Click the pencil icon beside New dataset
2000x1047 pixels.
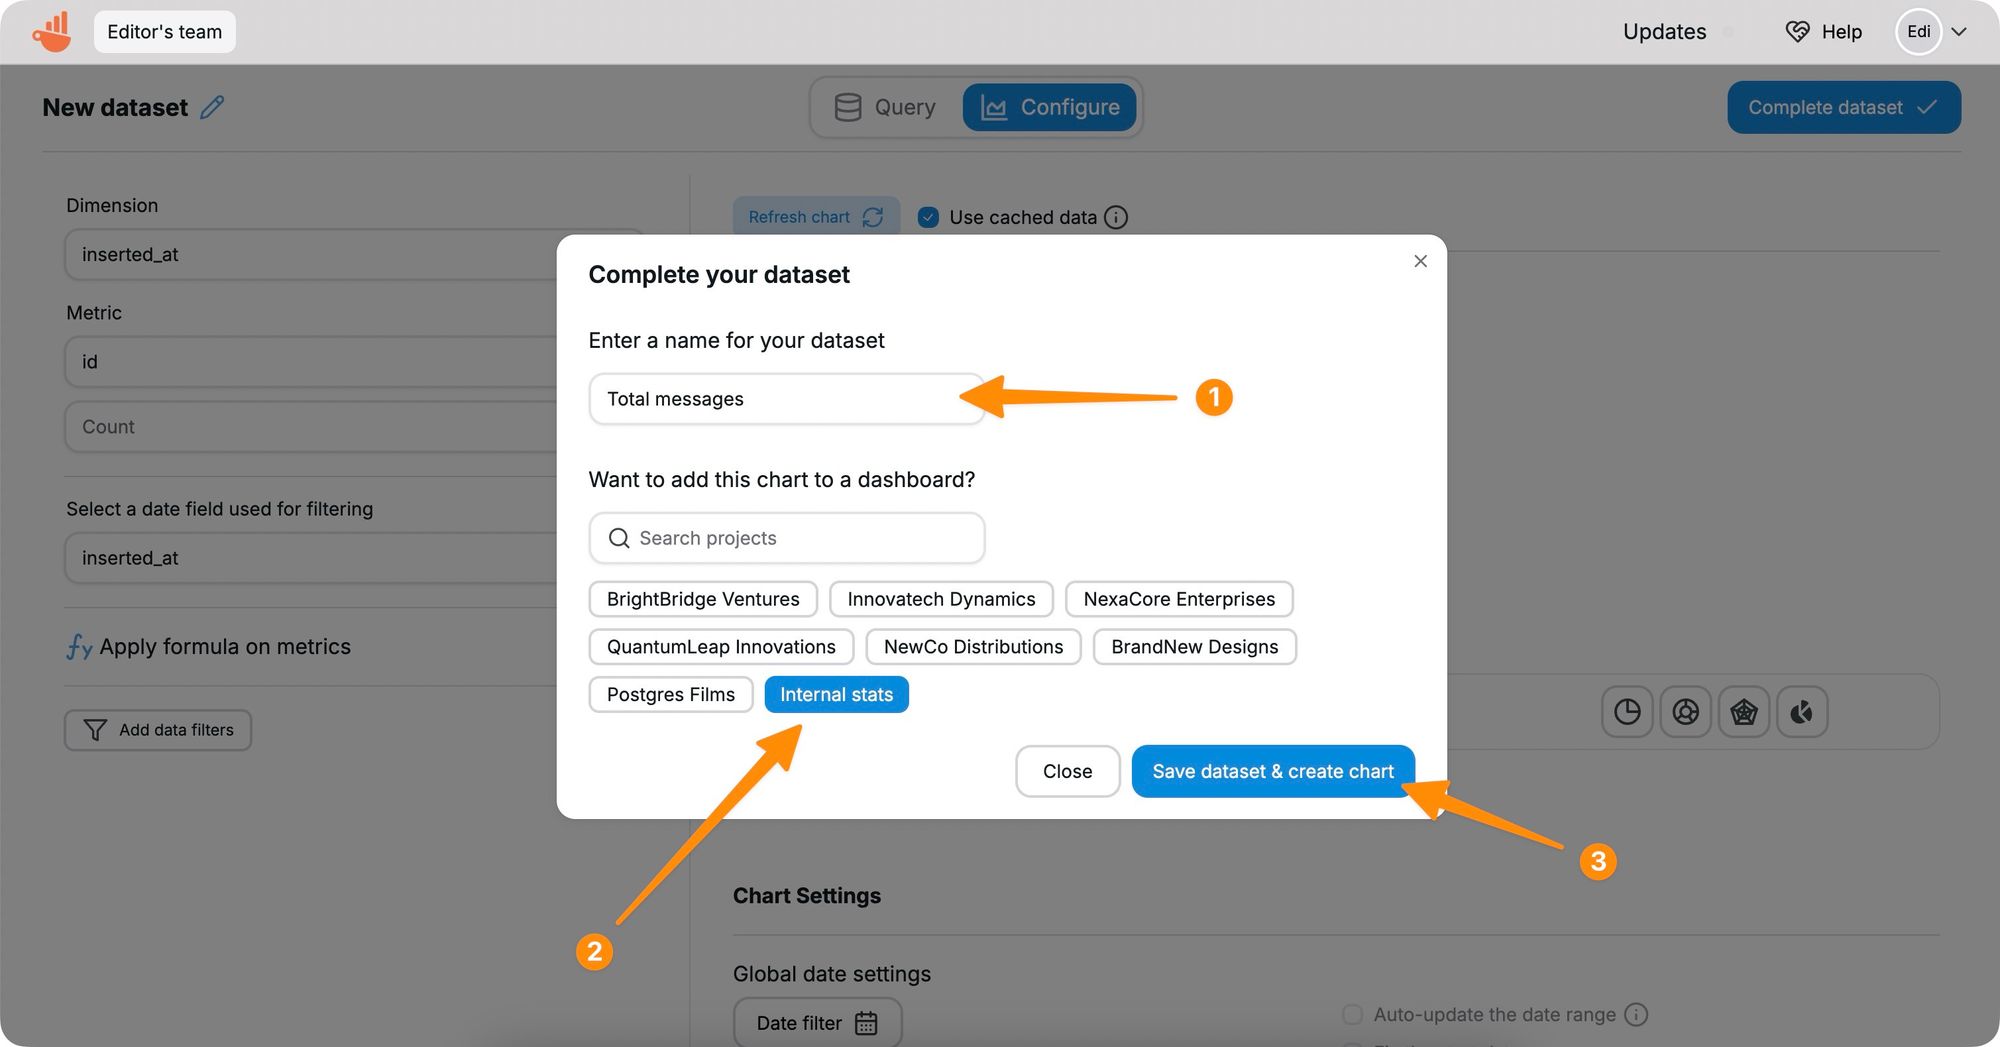[x=212, y=107]
